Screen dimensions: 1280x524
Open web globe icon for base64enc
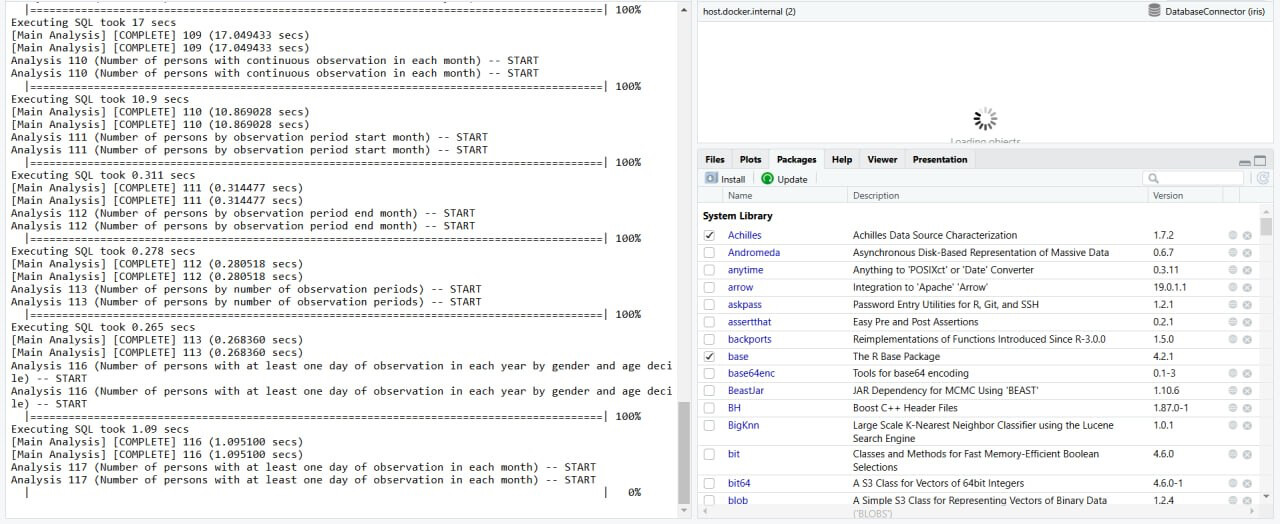(x=1233, y=373)
